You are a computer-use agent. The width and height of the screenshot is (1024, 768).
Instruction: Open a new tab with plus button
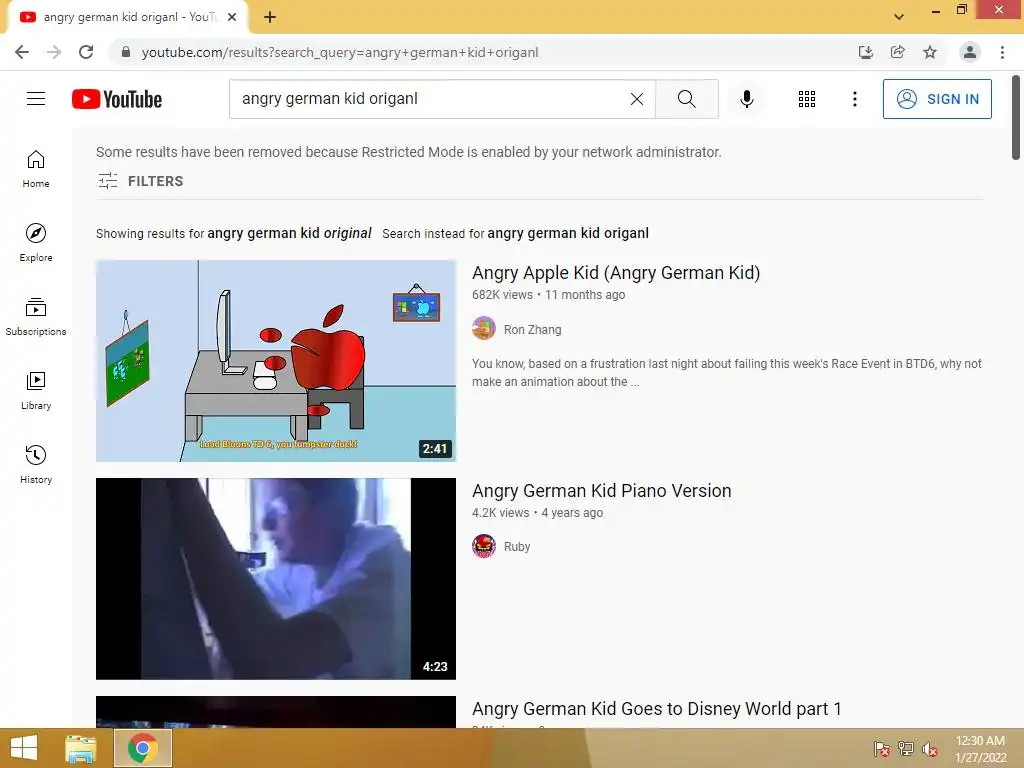click(x=270, y=17)
